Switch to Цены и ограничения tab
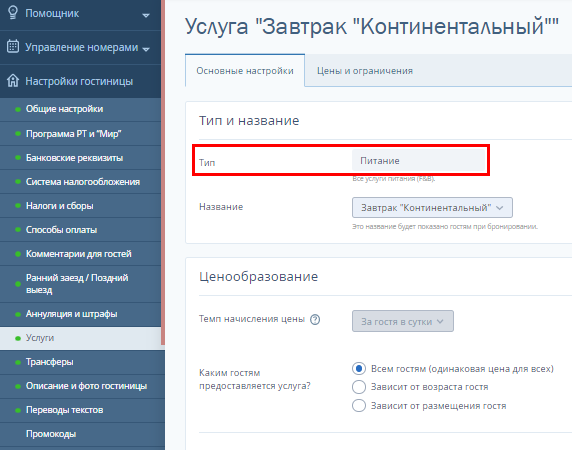This screenshot has height=450, width=572. pos(365,71)
